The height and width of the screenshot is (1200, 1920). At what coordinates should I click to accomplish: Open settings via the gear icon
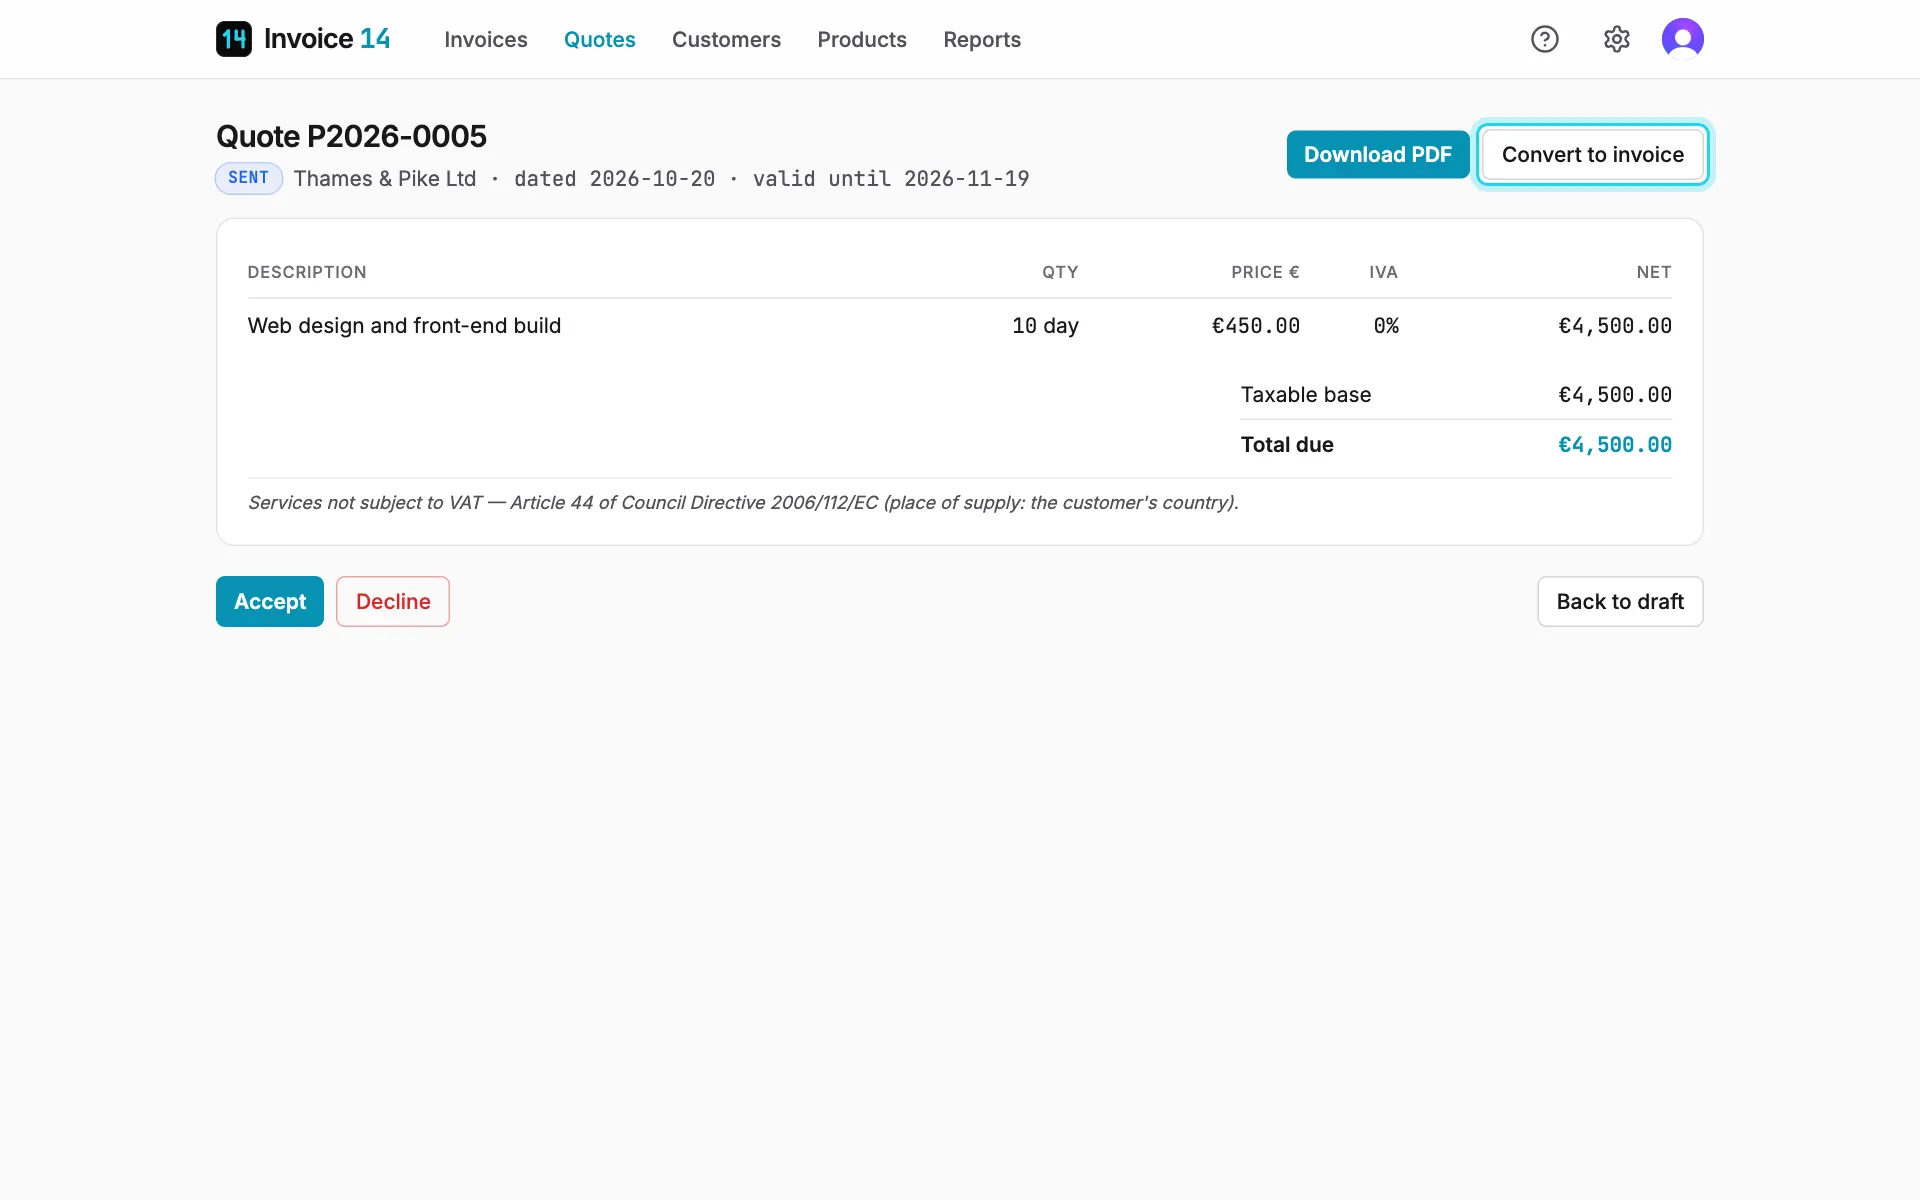(1617, 39)
